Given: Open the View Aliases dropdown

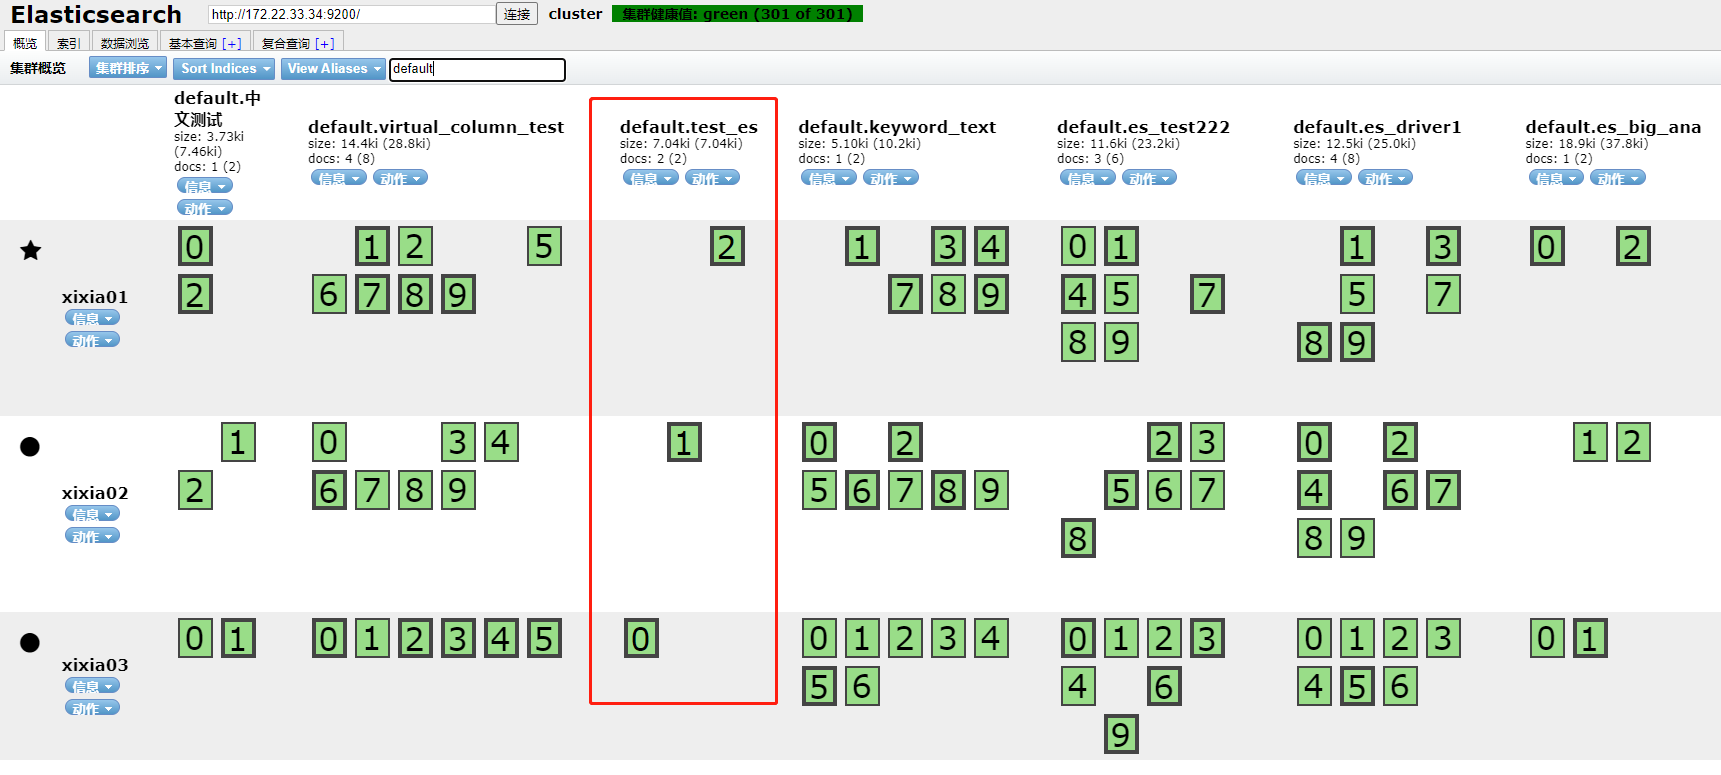Looking at the screenshot, I should pos(334,68).
